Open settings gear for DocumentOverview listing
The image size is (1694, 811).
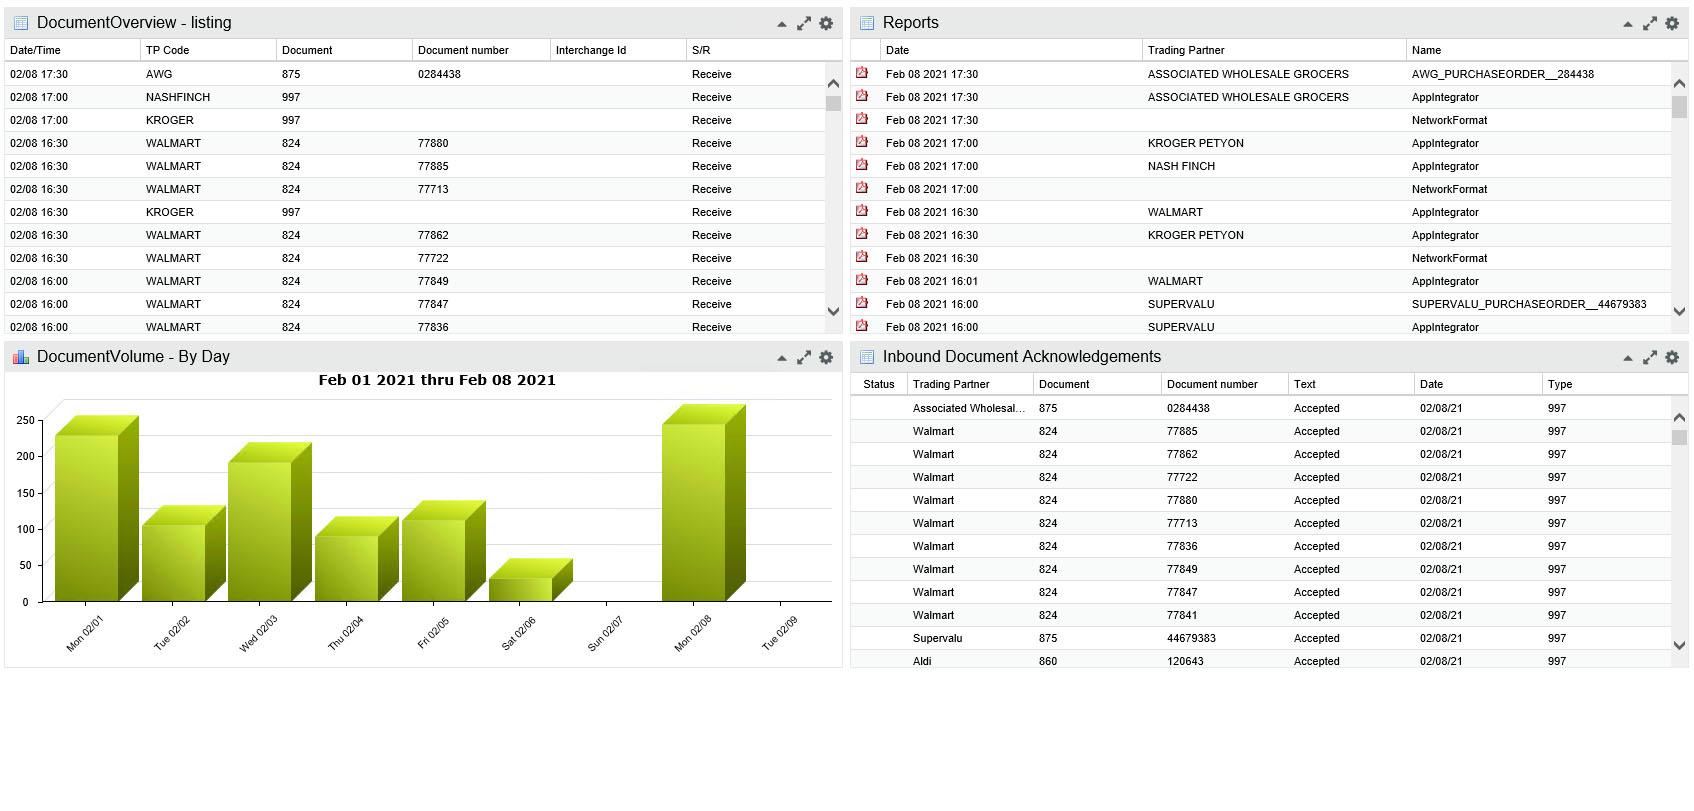826,23
